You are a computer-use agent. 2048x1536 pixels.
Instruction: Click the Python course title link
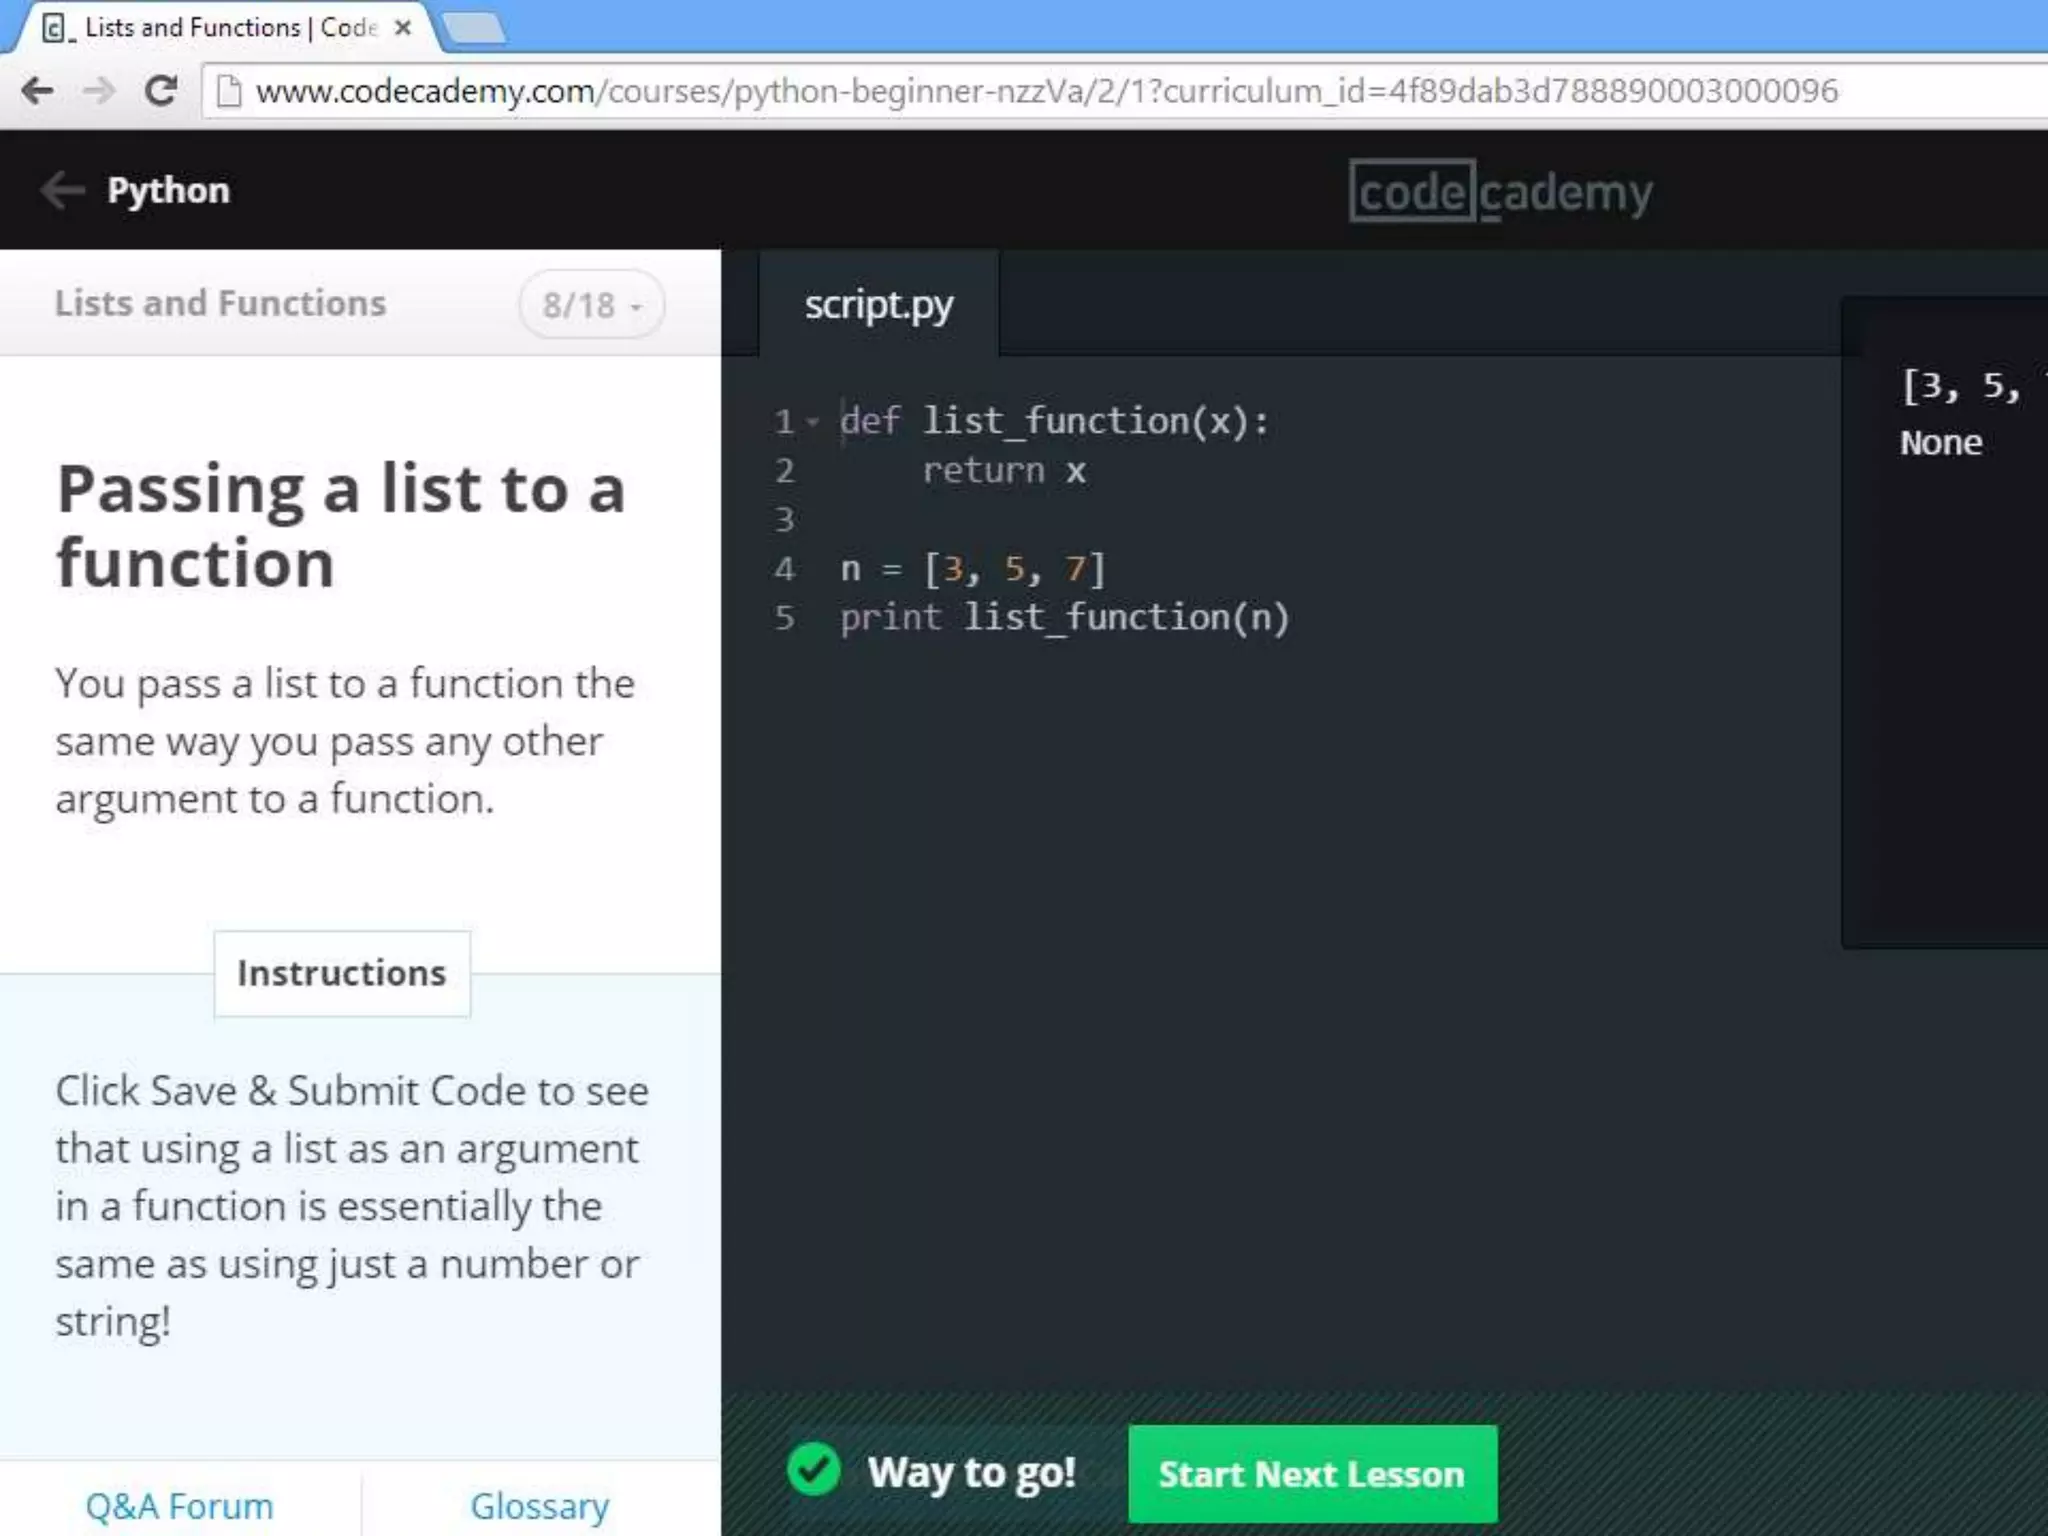click(x=168, y=190)
